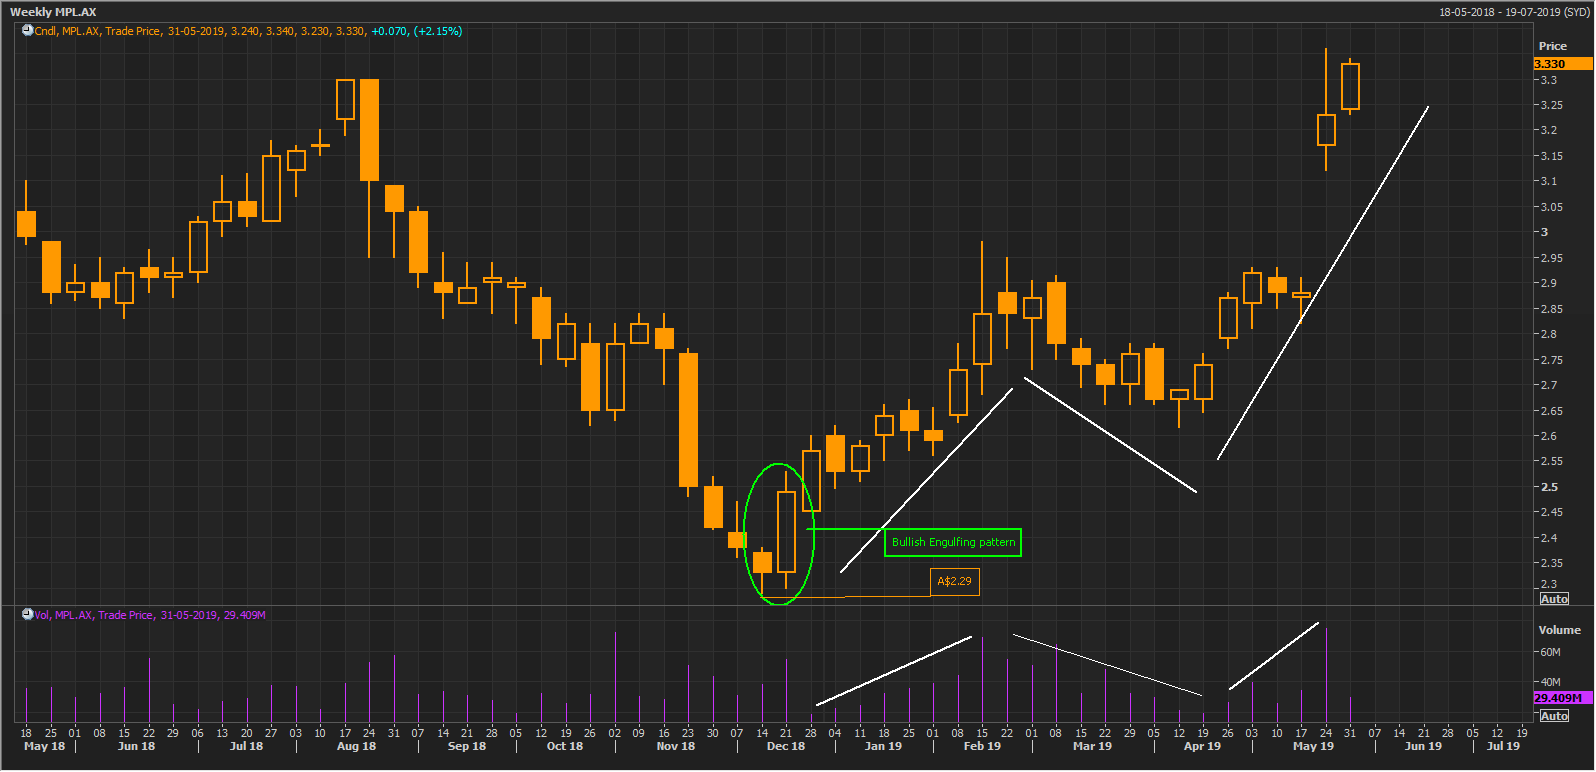Viewport: 1596px width, 772px height.
Task: Click the candle series icon beside Cndl, MPL.AX
Action: click(x=27, y=31)
